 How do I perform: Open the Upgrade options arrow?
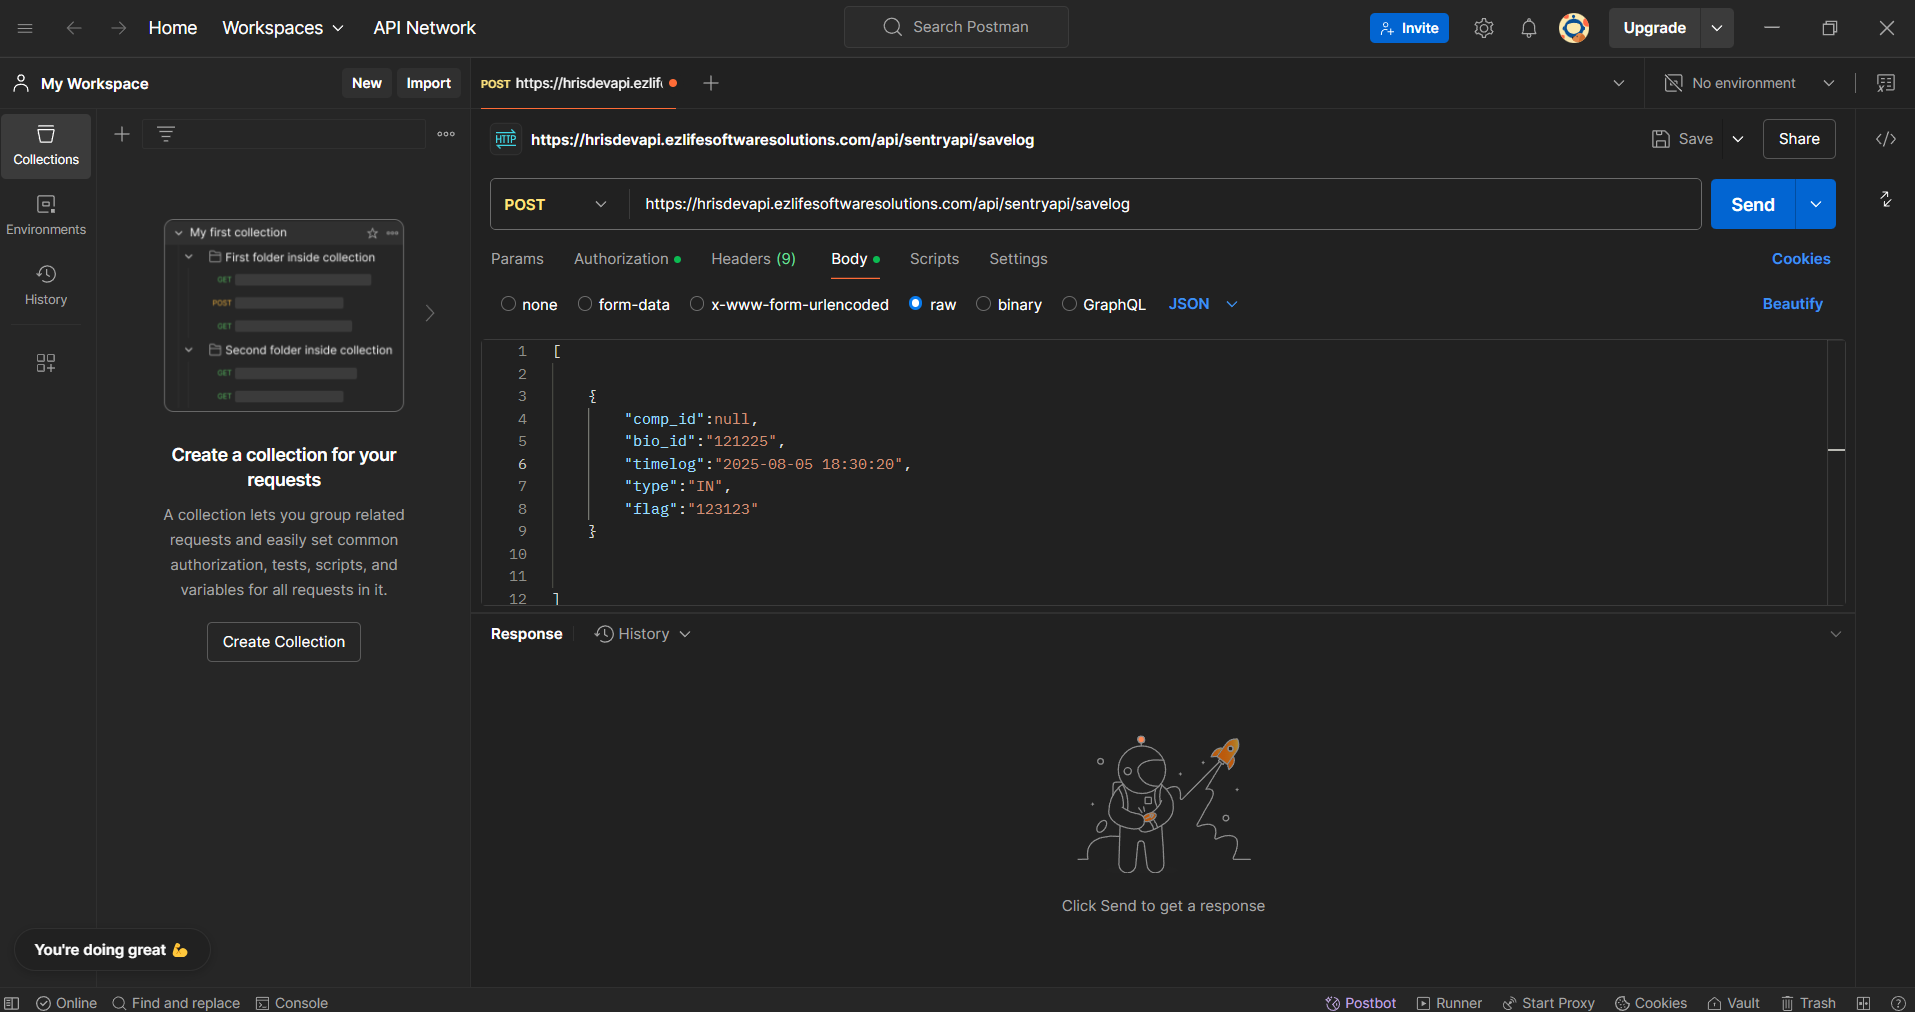(x=1717, y=28)
